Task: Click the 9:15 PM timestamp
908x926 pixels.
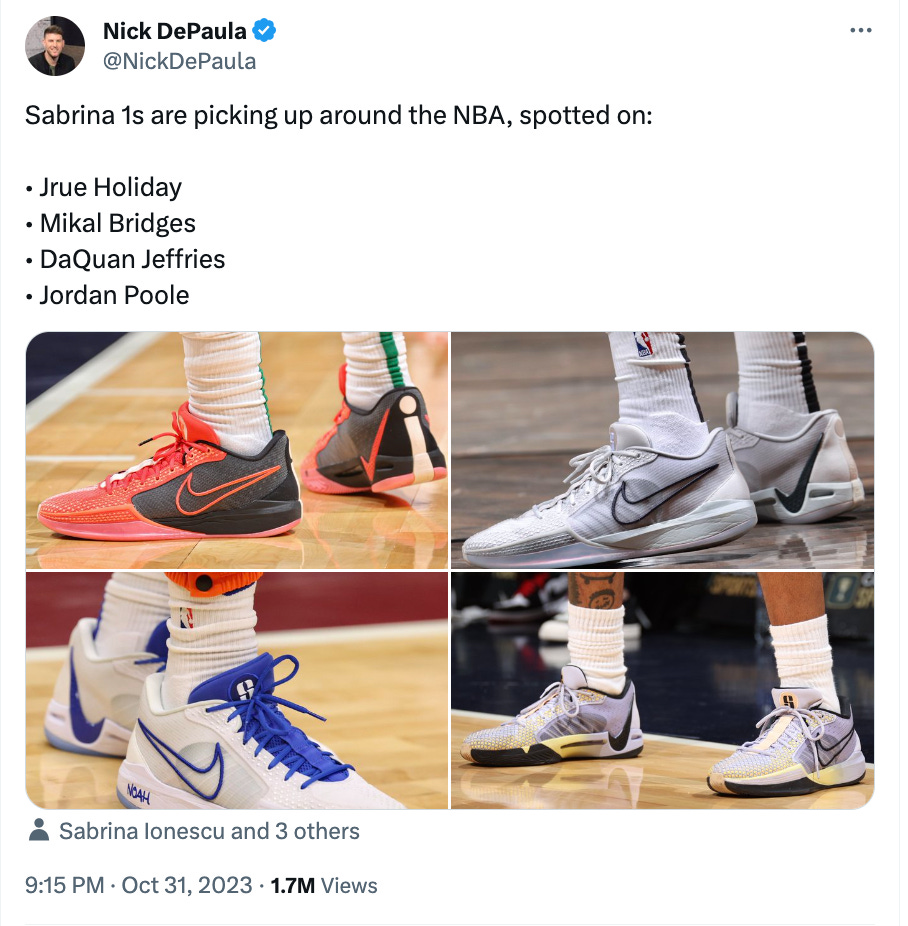Action: 64,885
